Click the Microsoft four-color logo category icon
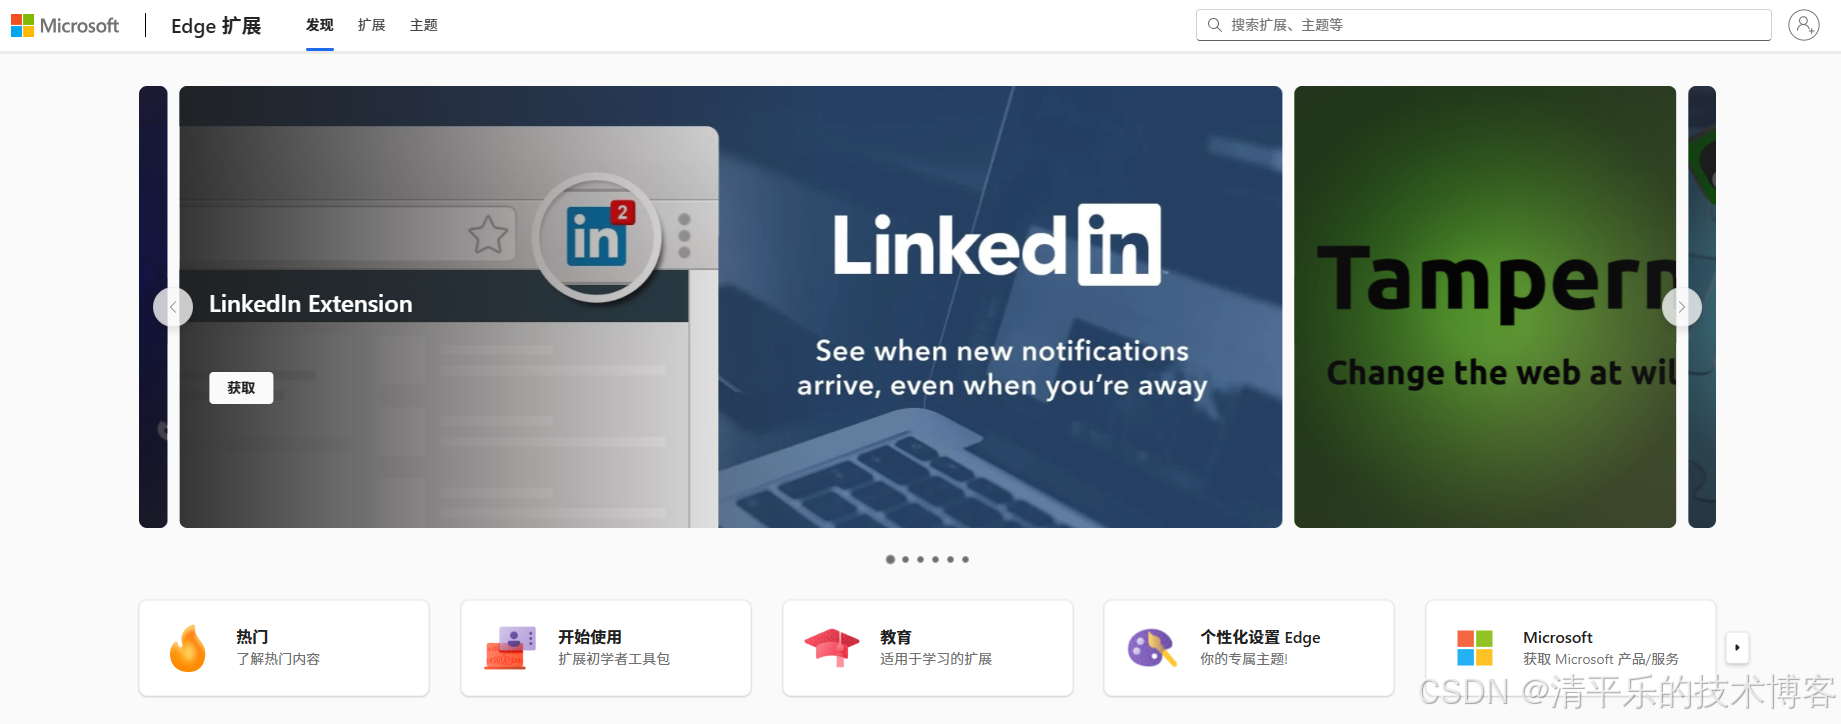 click(x=1475, y=648)
